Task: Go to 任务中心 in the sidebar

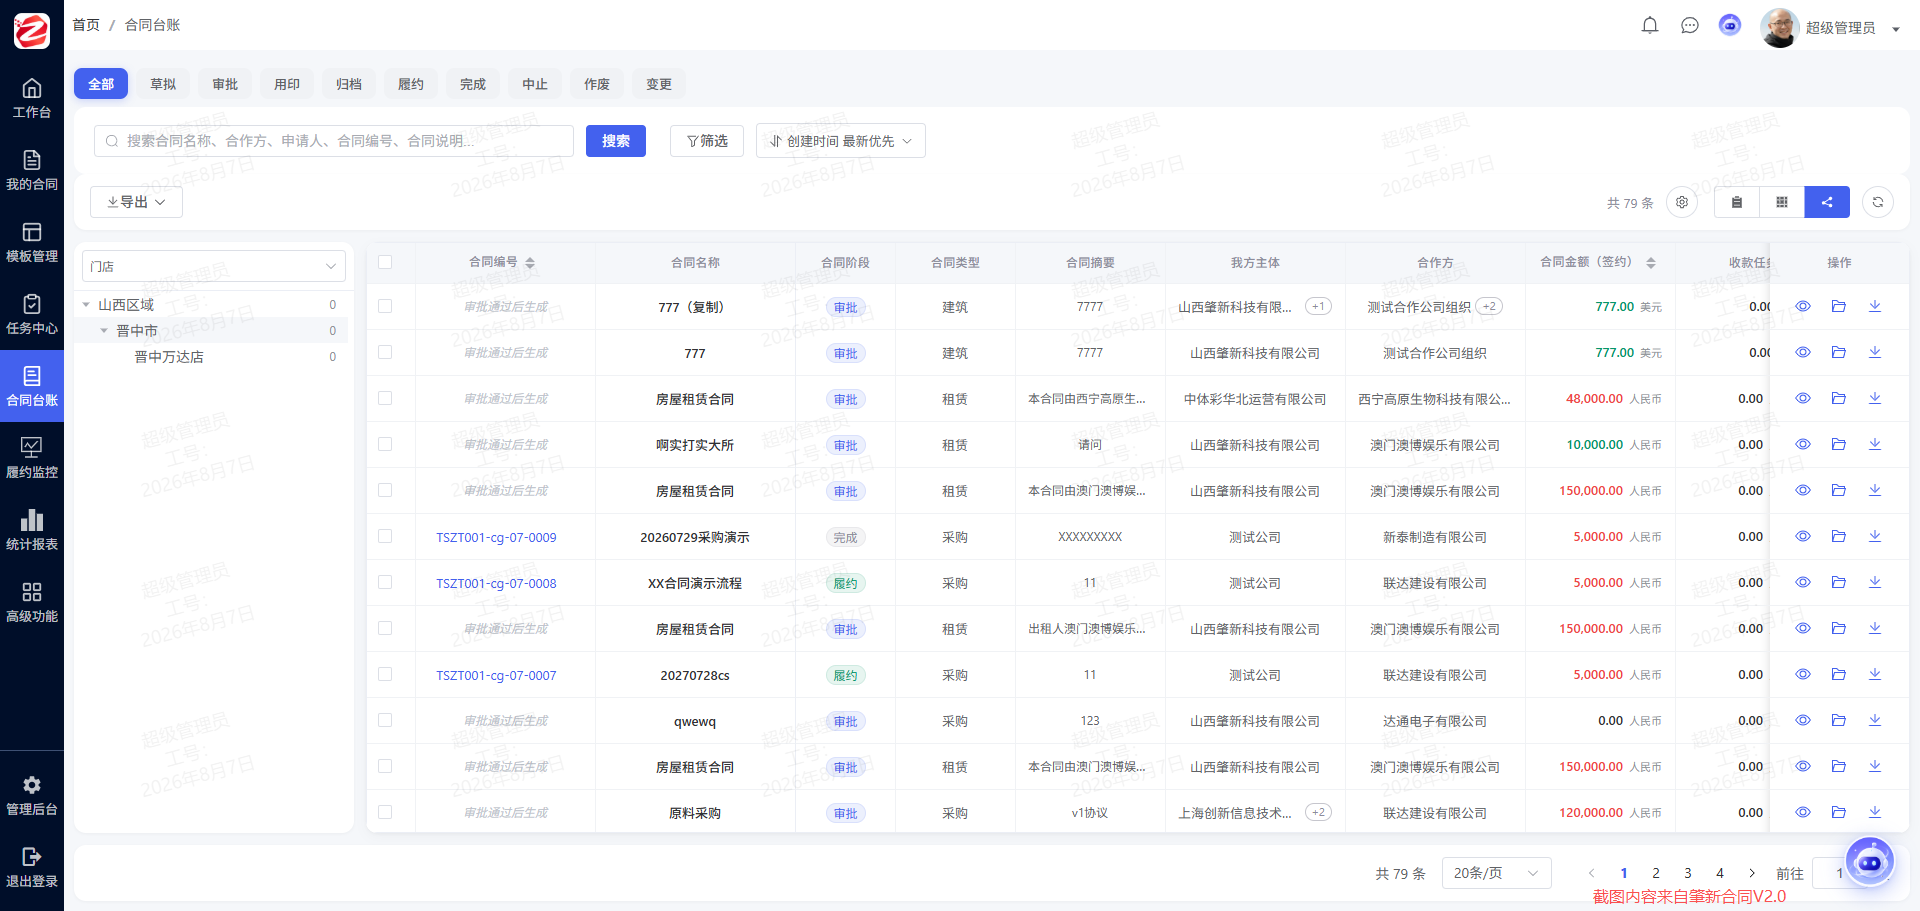Action: pos(32,314)
